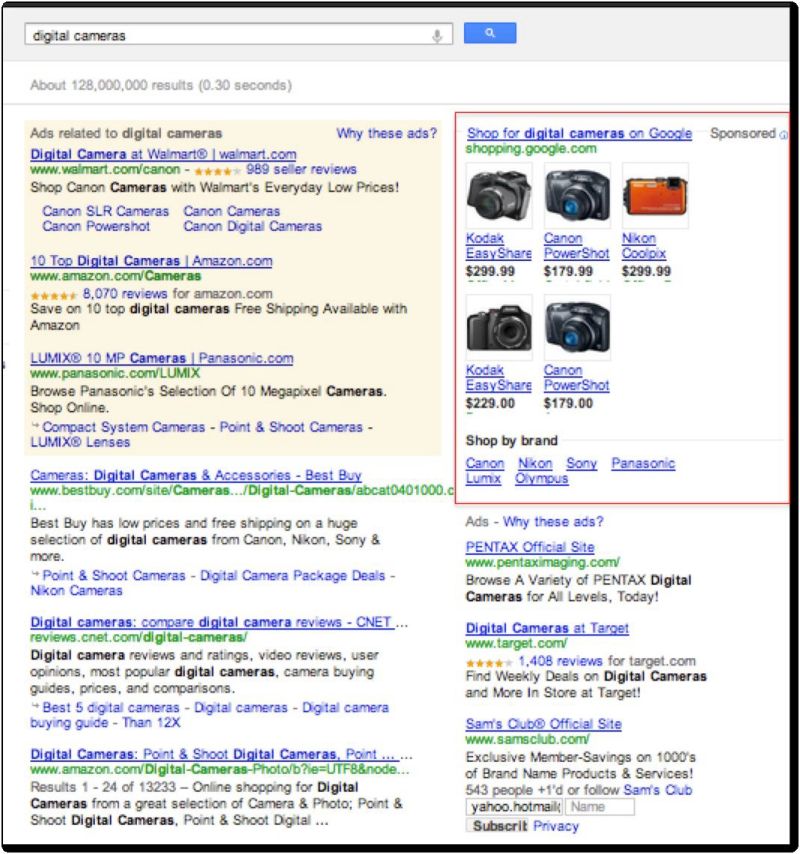Select Olympus under Shop by brand
This screenshot has width=800, height=854.
coord(542,478)
